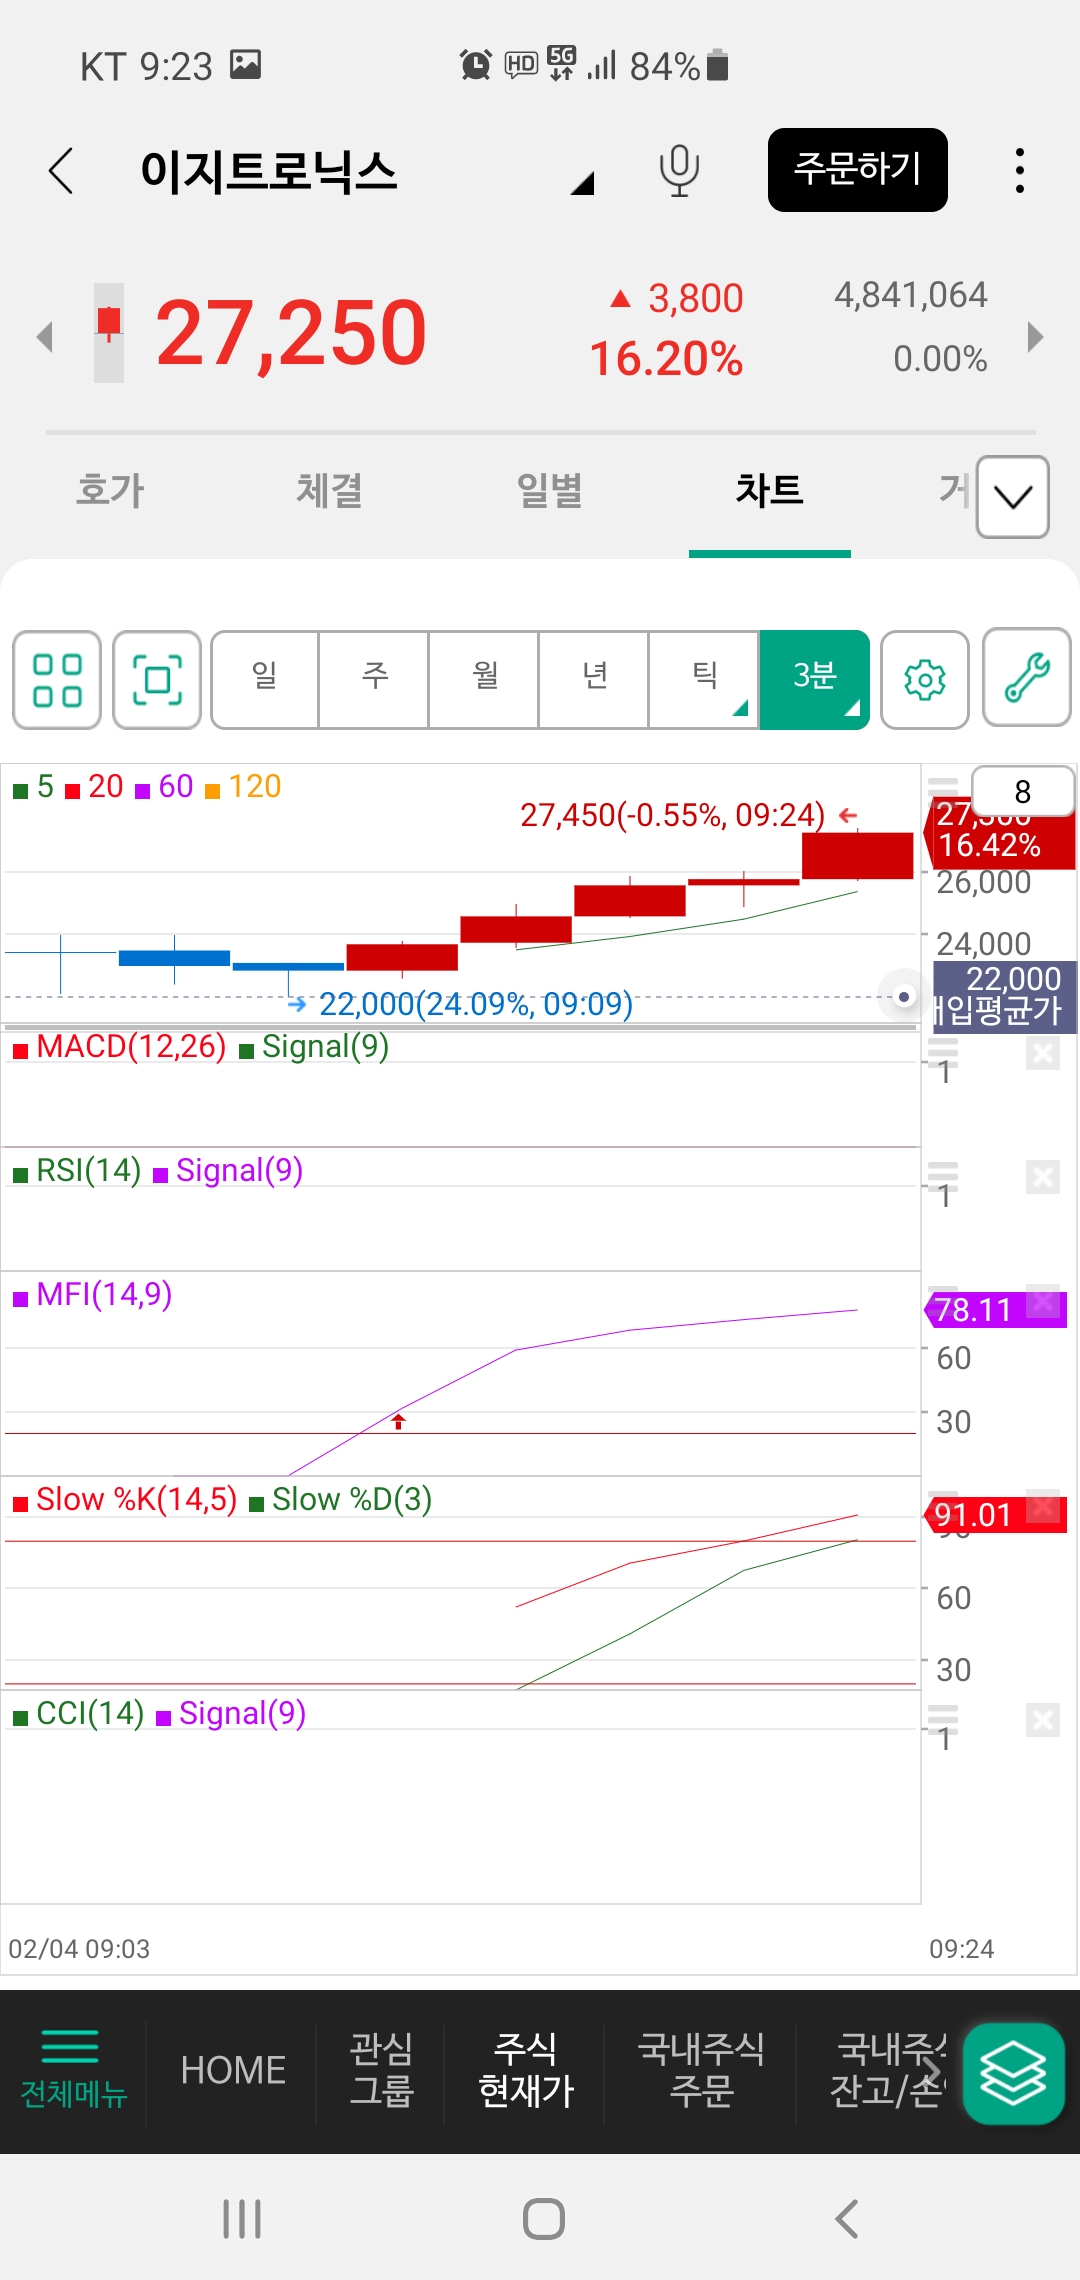This screenshot has width=1080, height=2280.
Task: Tap the 4,841,064 volume figure
Action: point(911,295)
